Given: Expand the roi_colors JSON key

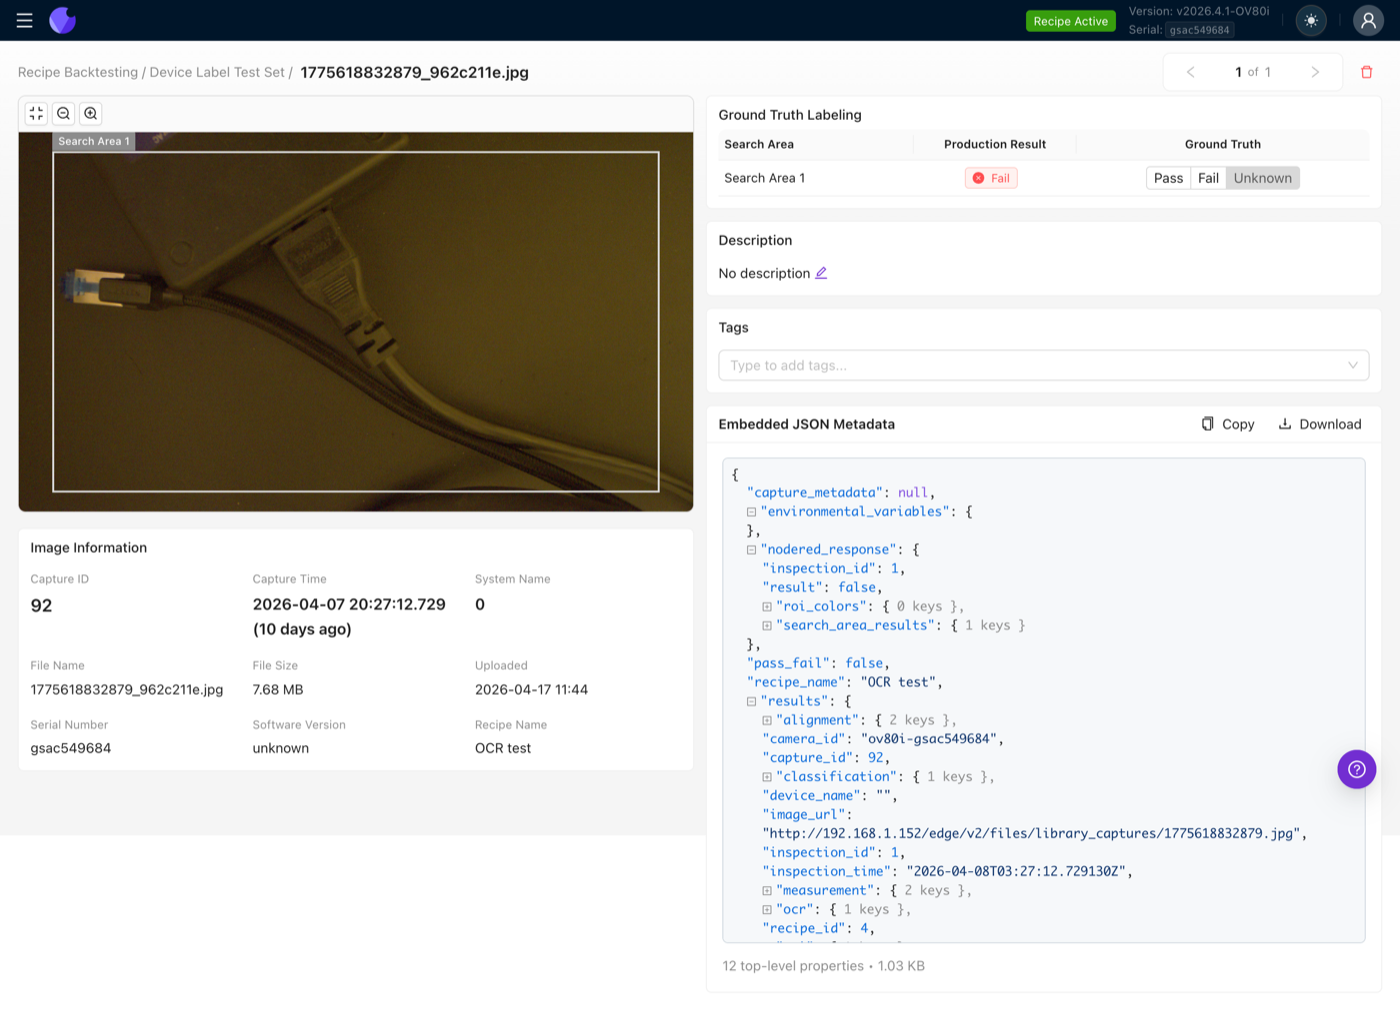Looking at the screenshot, I should 765,606.
